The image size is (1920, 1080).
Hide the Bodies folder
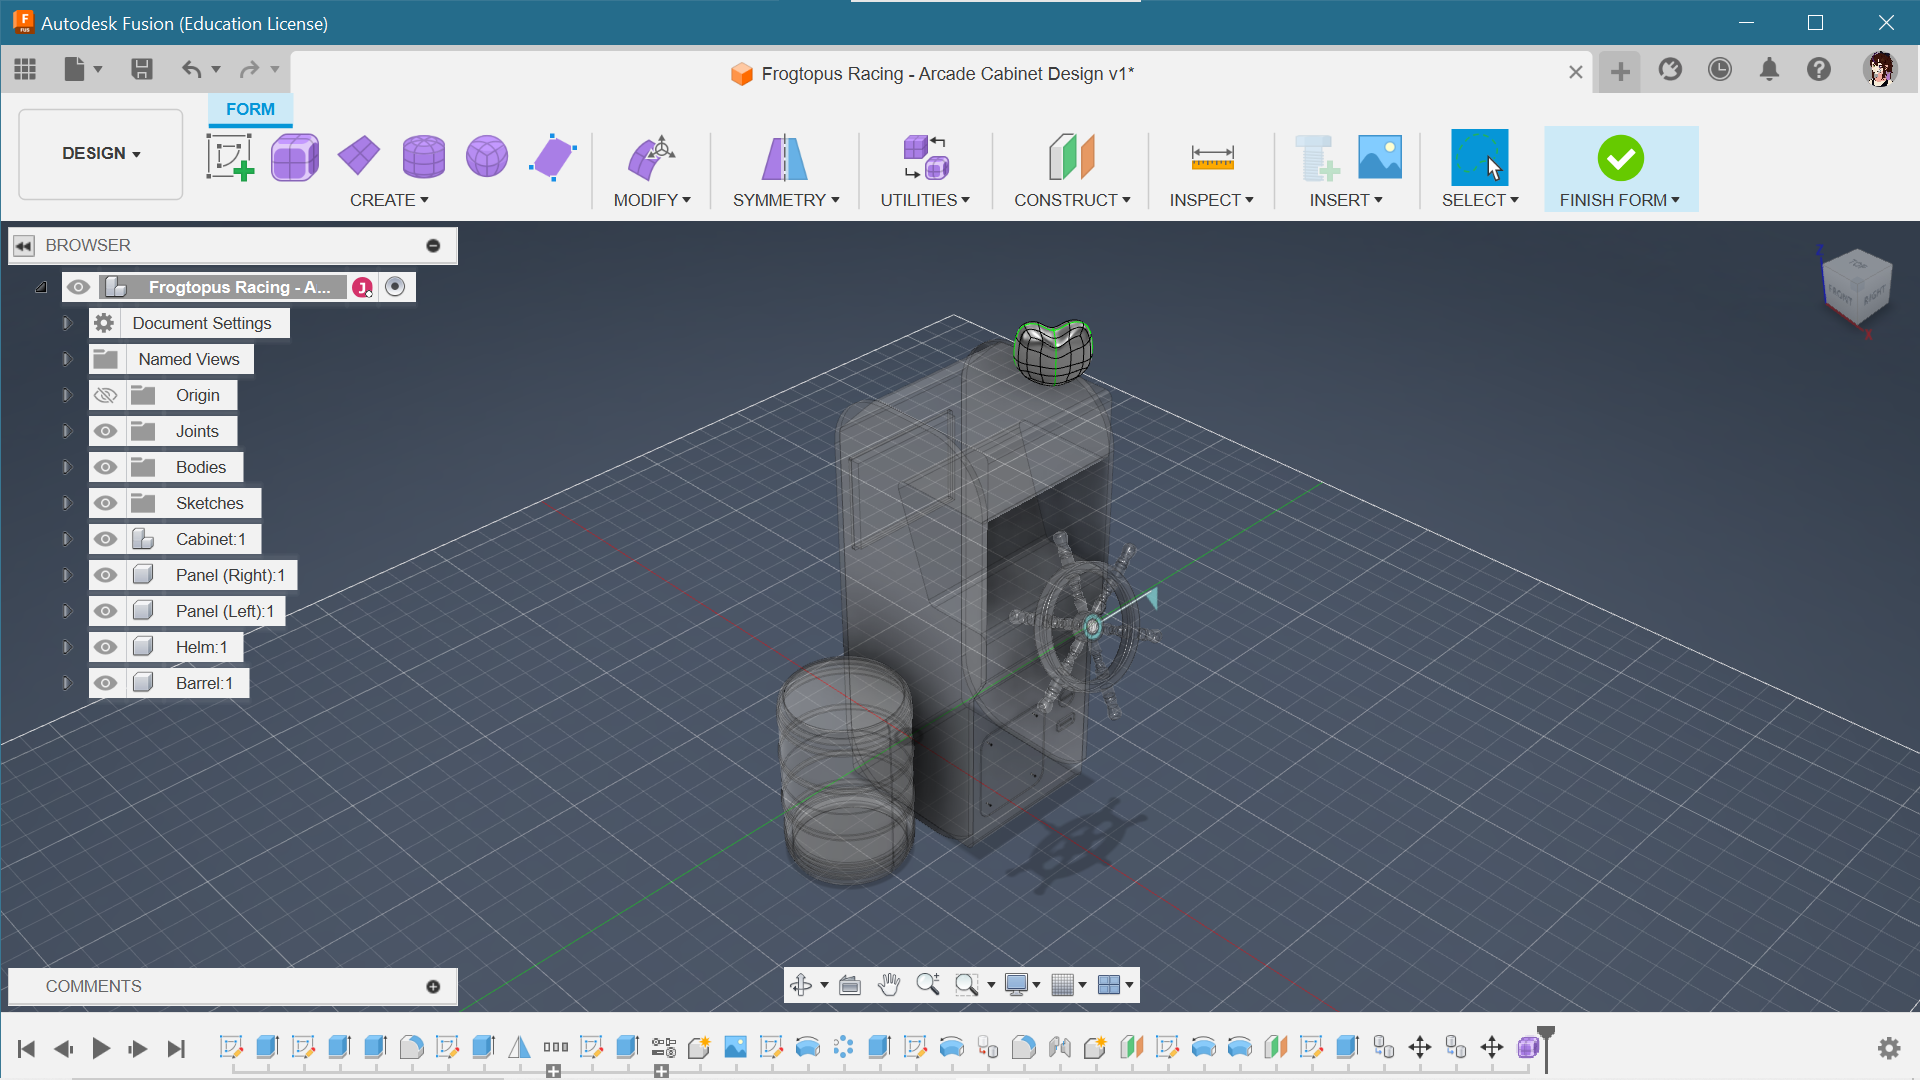tap(106, 467)
